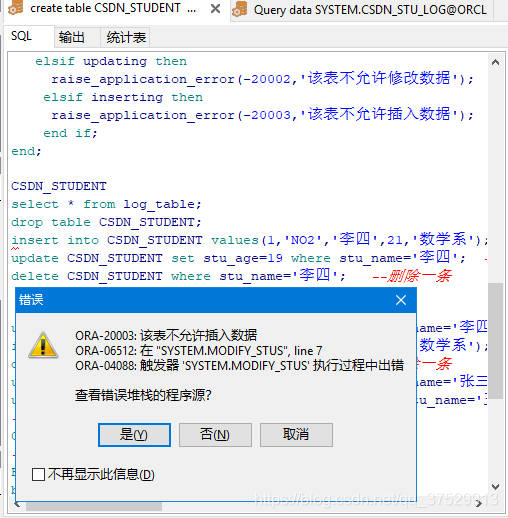Screen dimensions: 508x518
Task: Click the 取消 button
Action: (x=296, y=435)
